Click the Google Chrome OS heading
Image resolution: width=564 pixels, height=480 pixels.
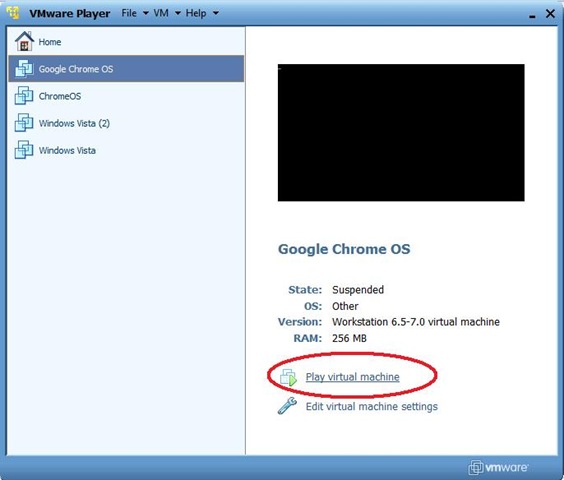(344, 249)
